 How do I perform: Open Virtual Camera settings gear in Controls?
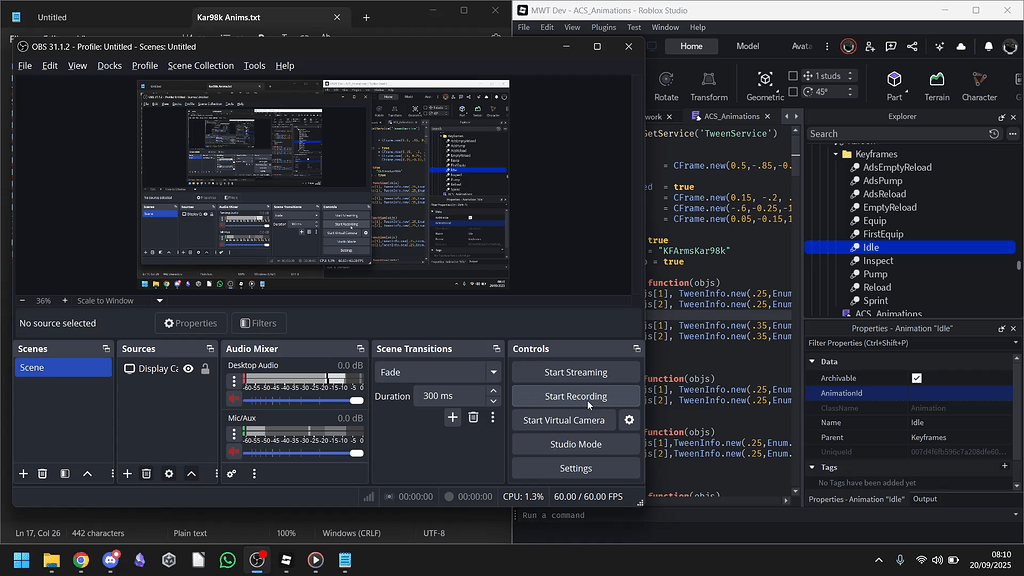point(628,420)
